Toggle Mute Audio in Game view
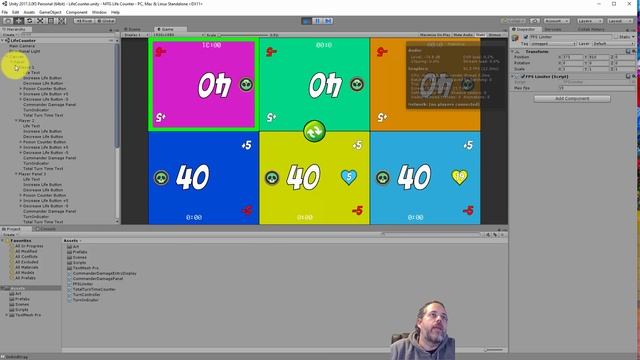The width and height of the screenshot is (640, 360). tap(463, 35)
